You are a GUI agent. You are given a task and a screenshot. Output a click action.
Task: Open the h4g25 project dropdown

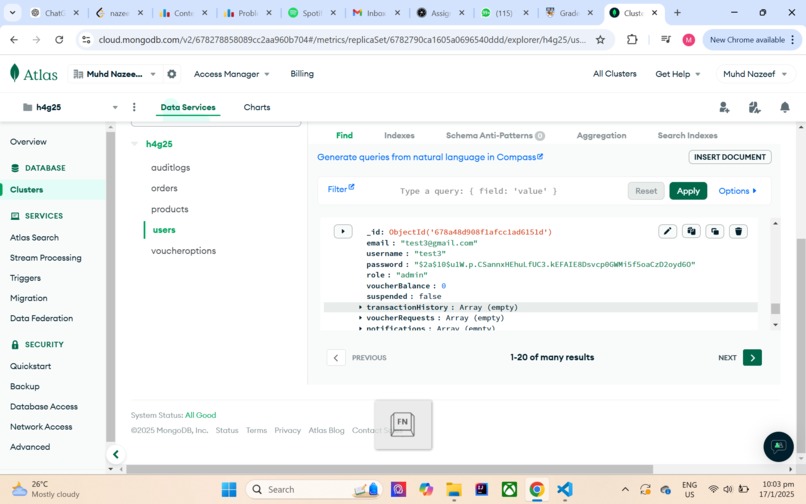(115, 107)
